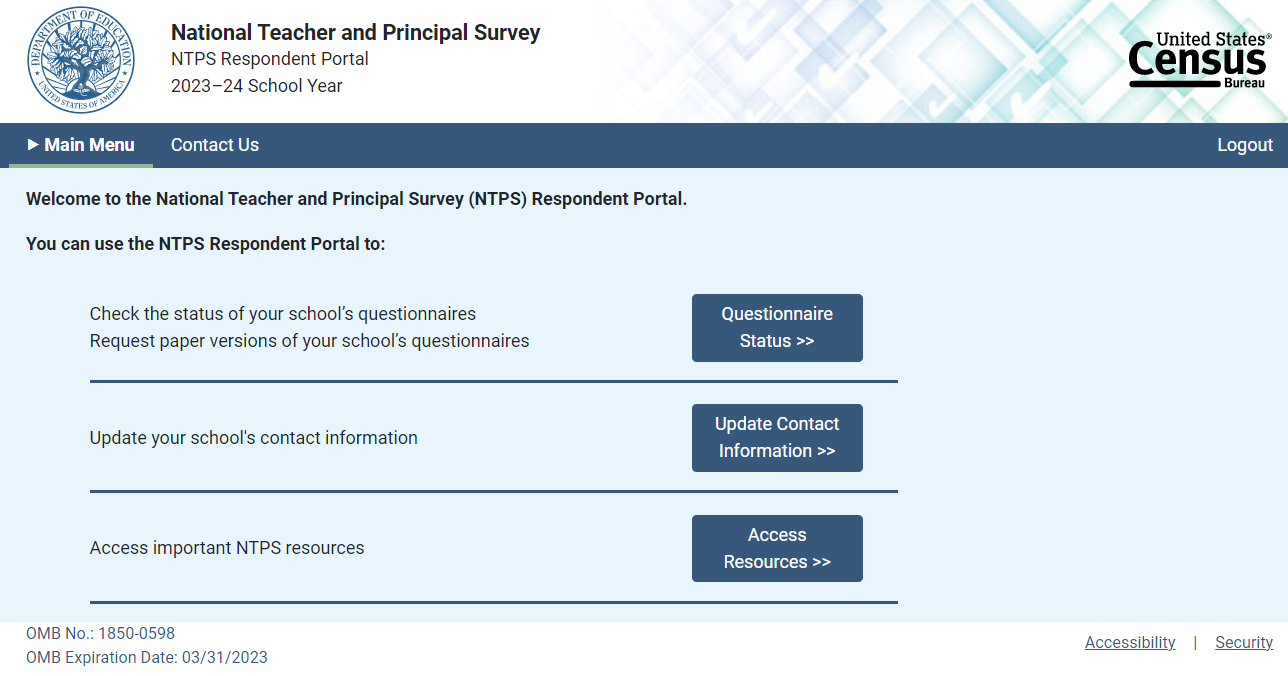Click the United States Census Bureau logo
This screenshot has height=676, width=1288.
[1199, 60]
